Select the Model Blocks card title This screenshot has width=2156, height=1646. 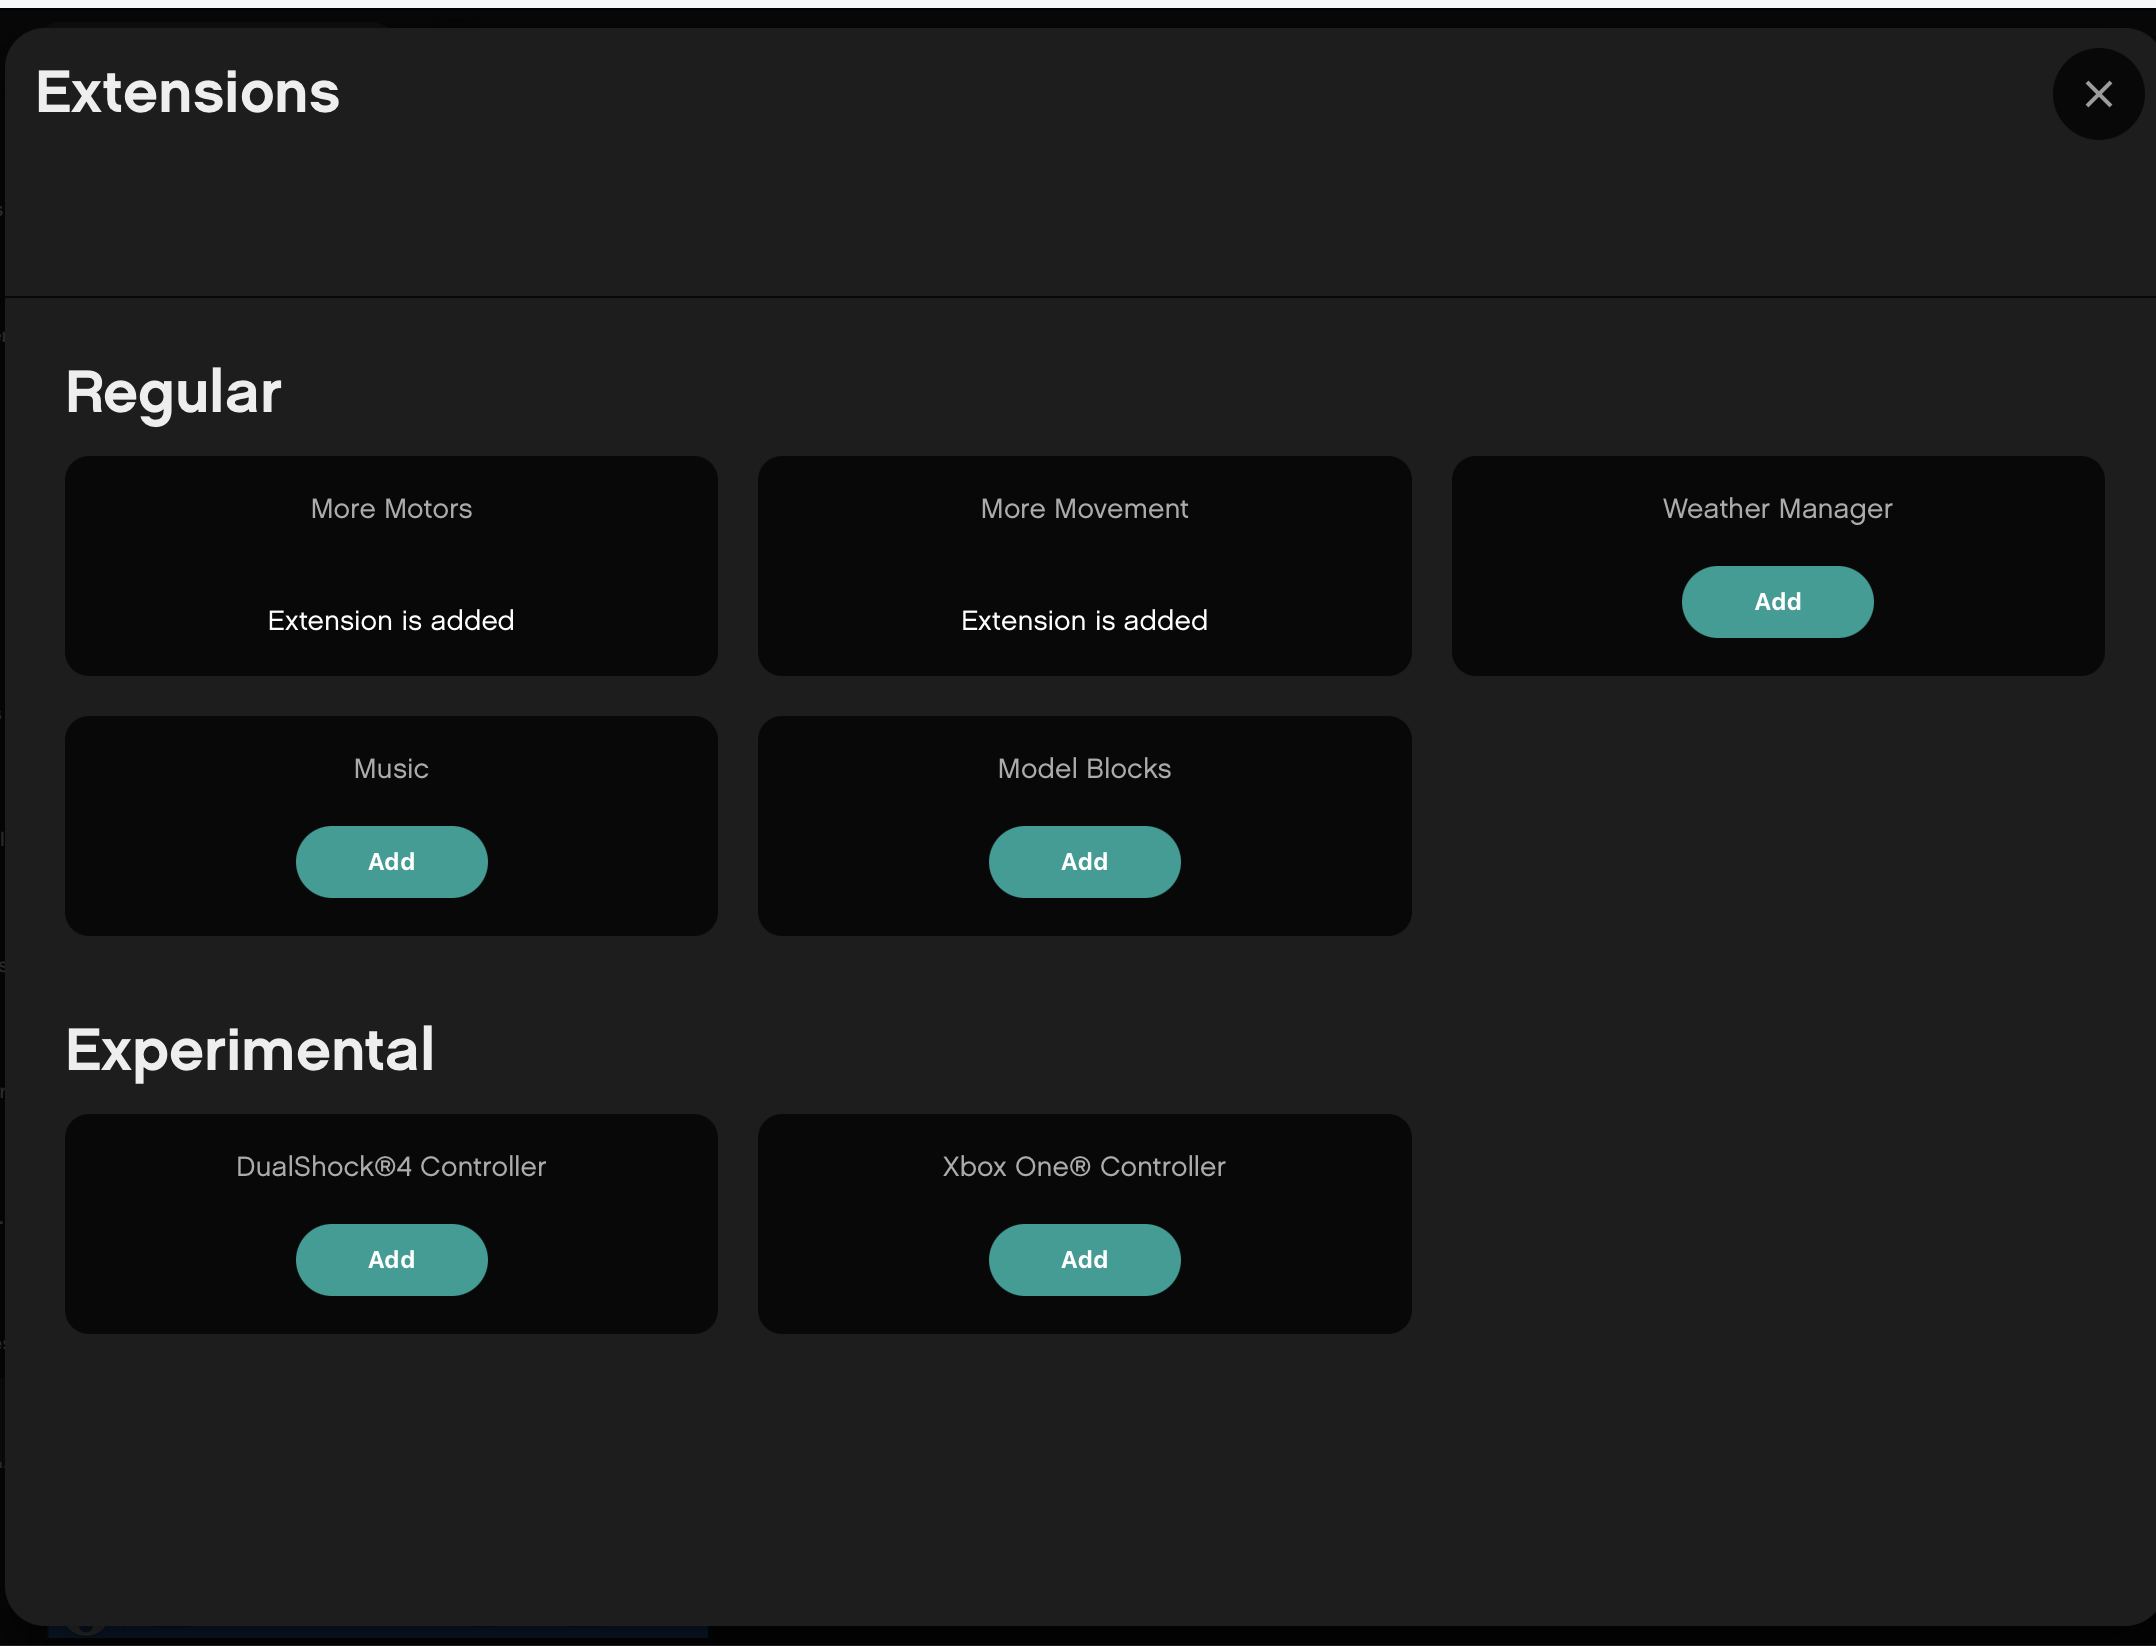pos(1083,769)
